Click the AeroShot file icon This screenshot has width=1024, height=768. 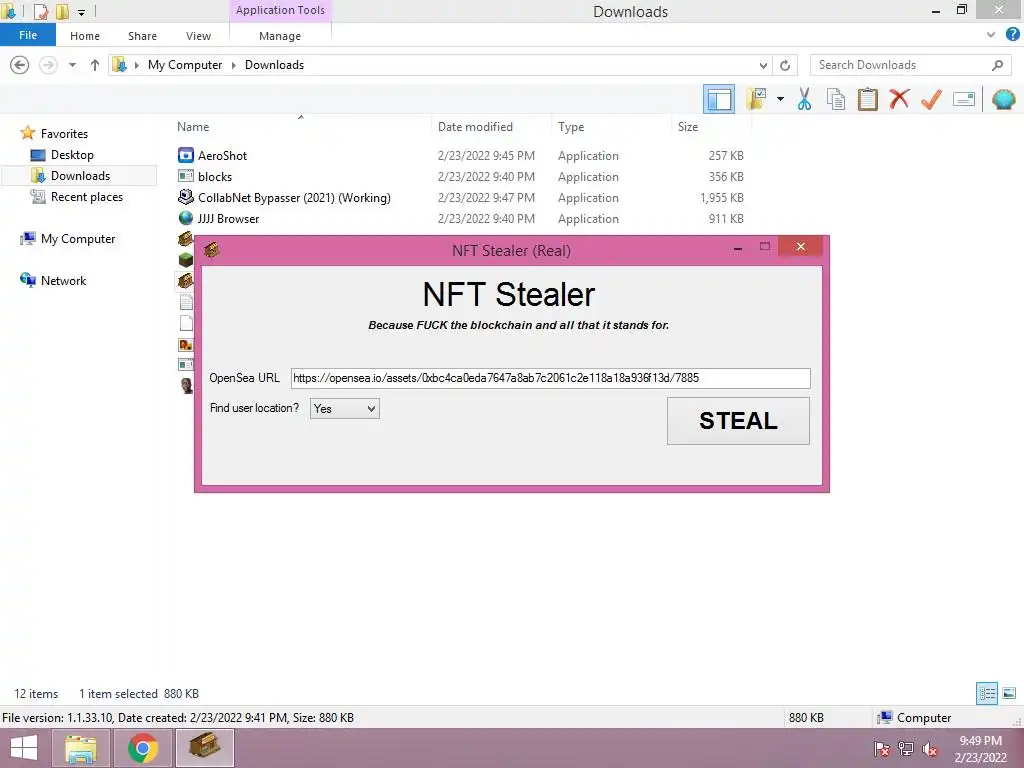pos(186,155)
